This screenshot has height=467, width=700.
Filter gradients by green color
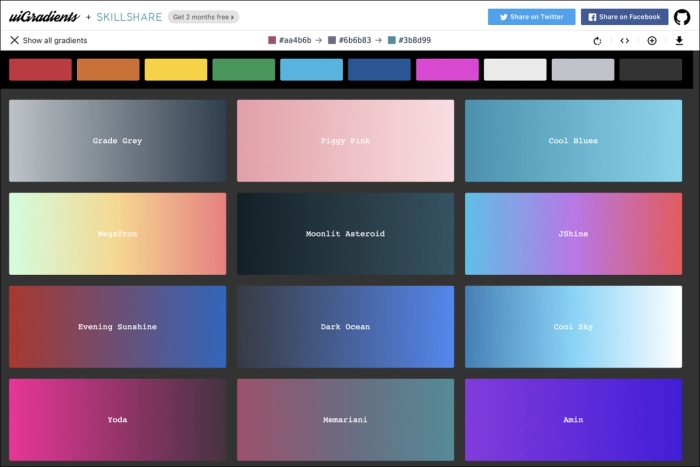pos(244,70)
